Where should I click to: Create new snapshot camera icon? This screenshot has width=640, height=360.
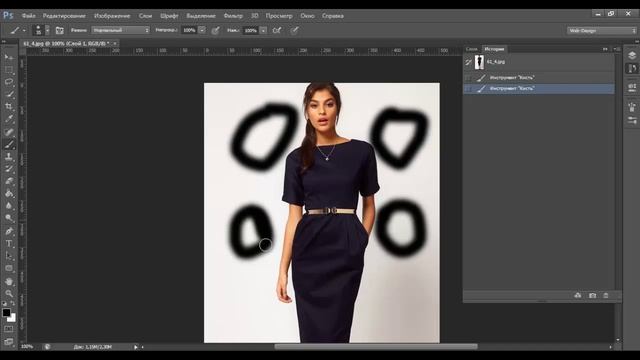pos(592,295)
